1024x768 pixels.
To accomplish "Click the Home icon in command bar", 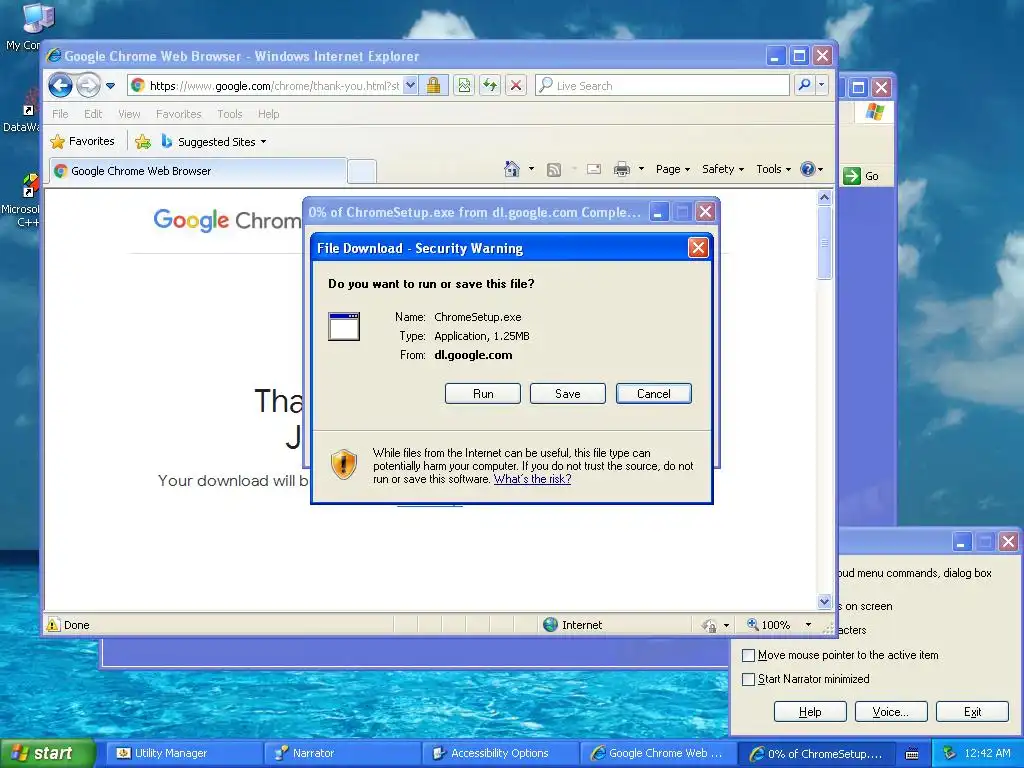I will click(x=512, y=169).
